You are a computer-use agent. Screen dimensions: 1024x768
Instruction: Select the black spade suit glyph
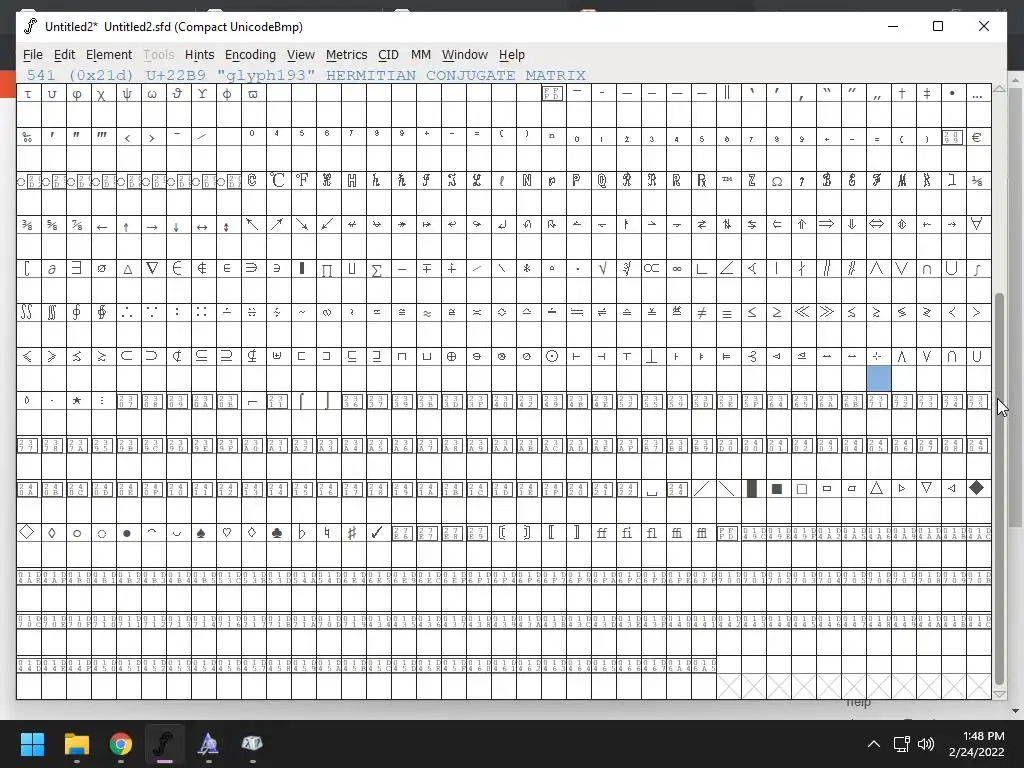[201, 533]
